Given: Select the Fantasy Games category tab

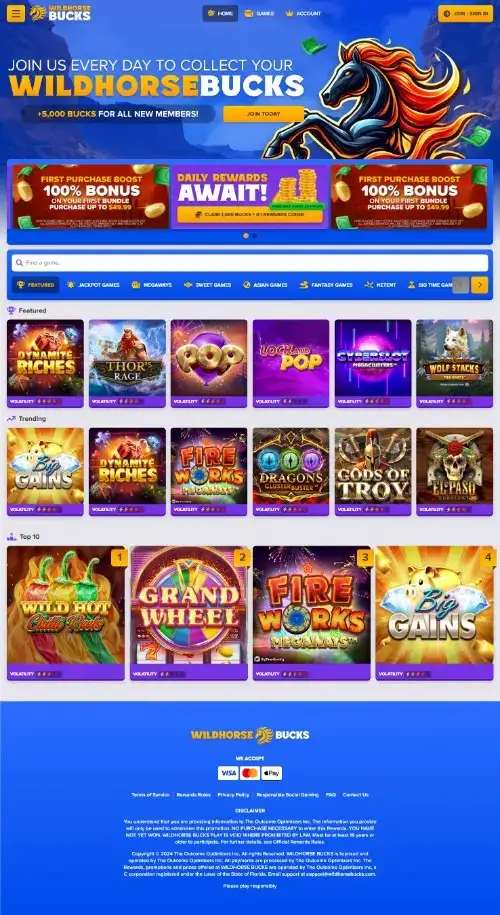Looking at the screenshot, I should 326,285.
